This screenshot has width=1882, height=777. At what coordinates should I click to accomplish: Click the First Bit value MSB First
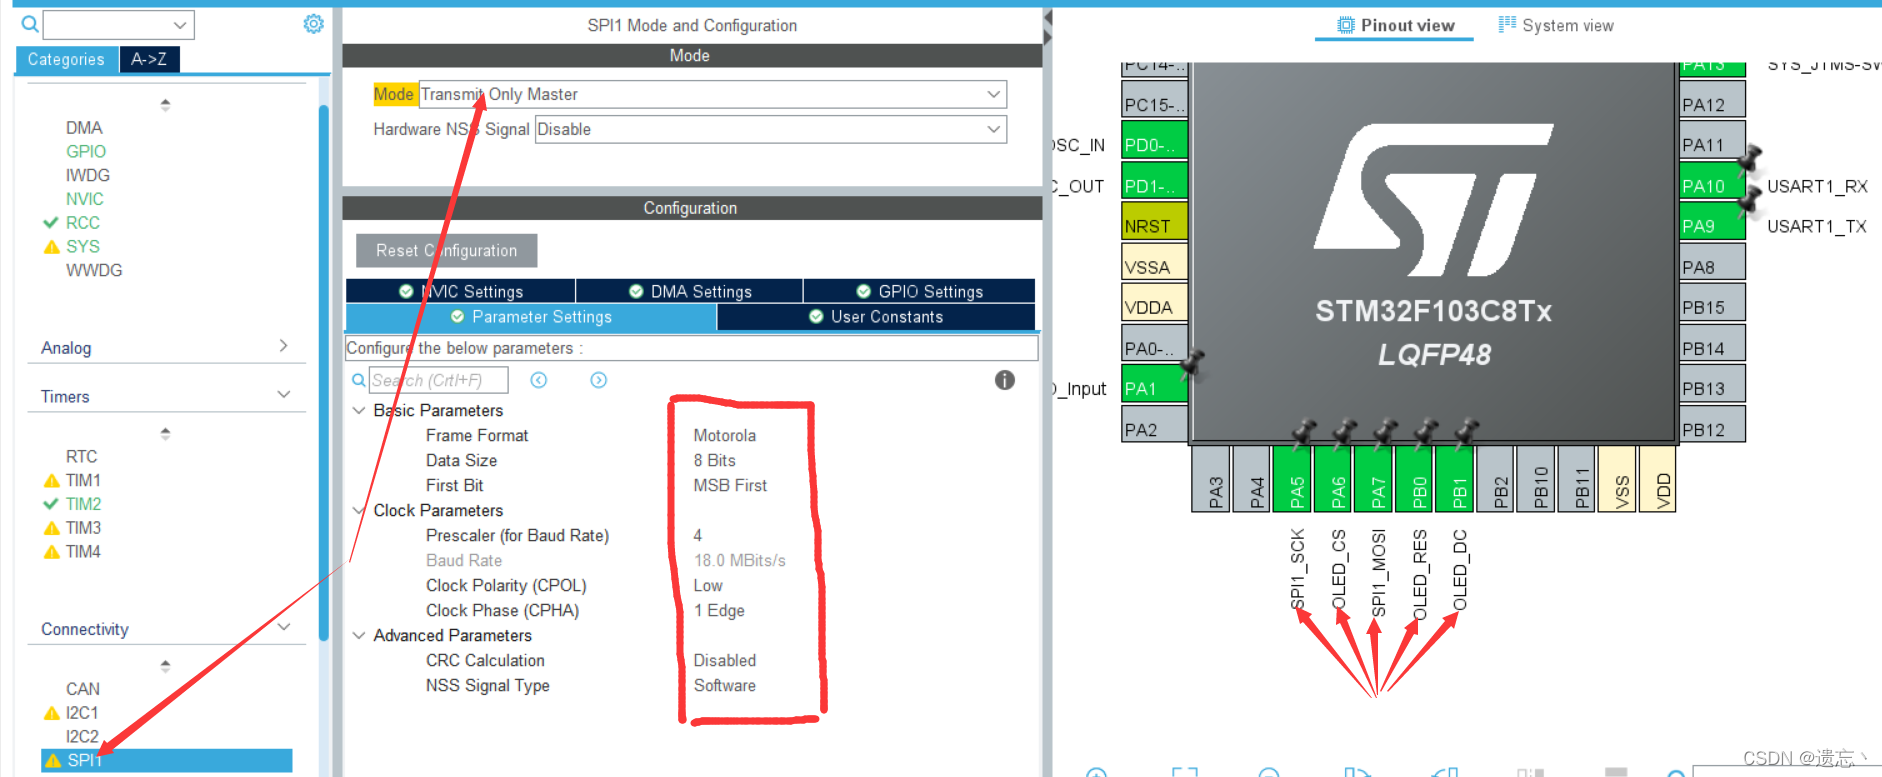pyautogui.click(x=730, y=485)
